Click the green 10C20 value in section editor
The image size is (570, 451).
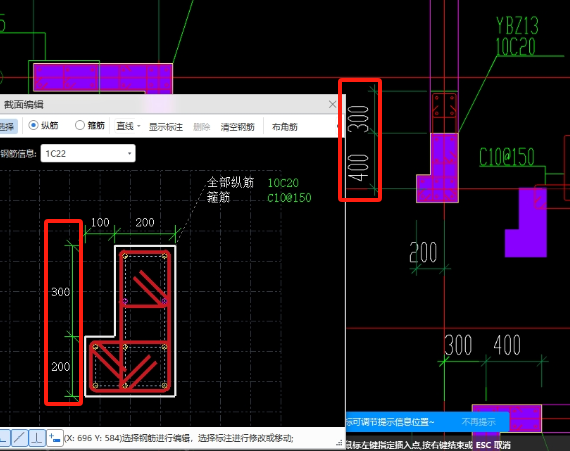click(x=283, y=183)
